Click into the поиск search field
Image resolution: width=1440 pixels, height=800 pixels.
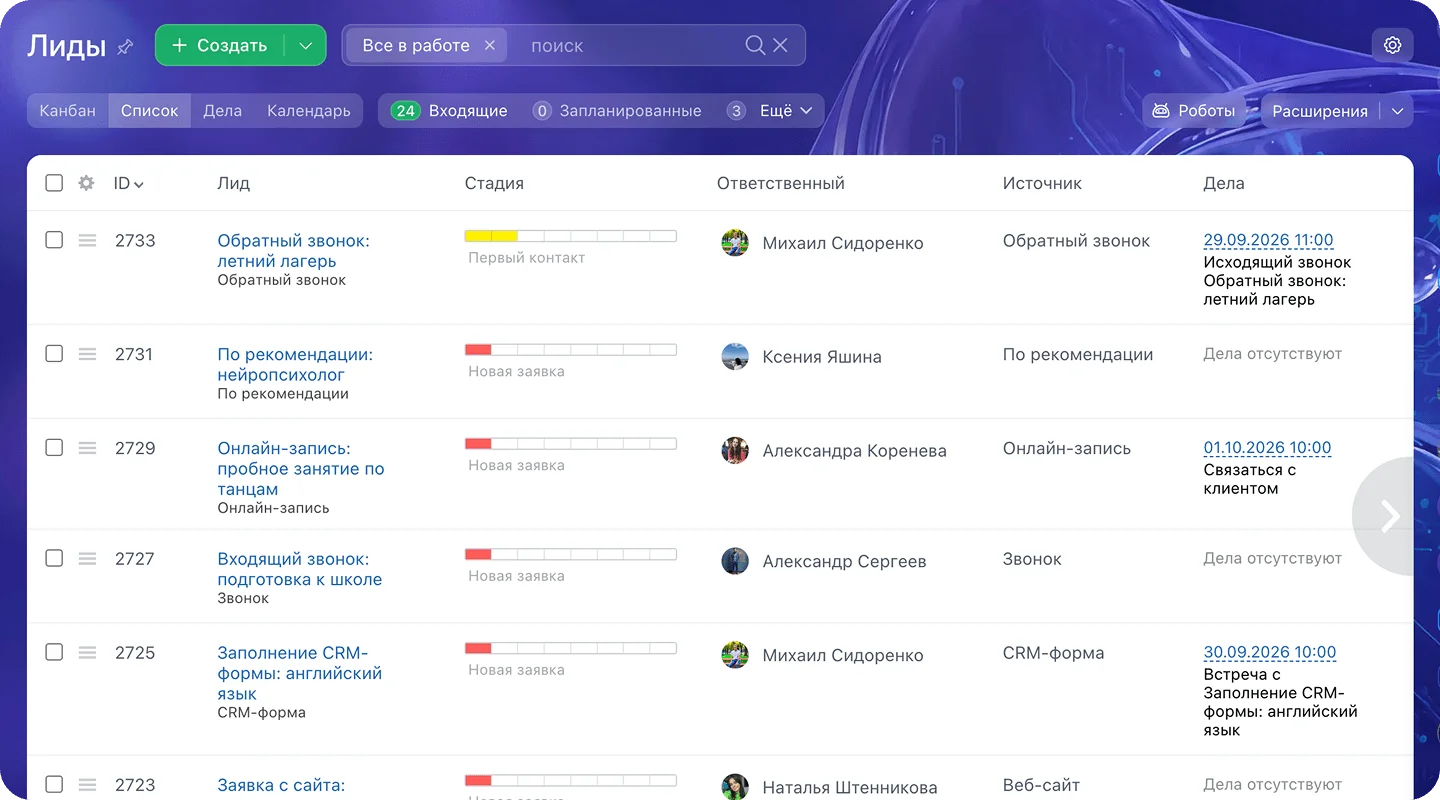tap(630, 45)
